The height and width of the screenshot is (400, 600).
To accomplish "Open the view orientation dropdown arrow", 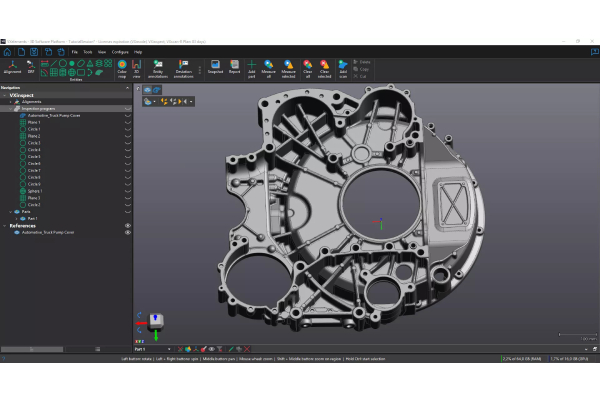I will 154,101.
